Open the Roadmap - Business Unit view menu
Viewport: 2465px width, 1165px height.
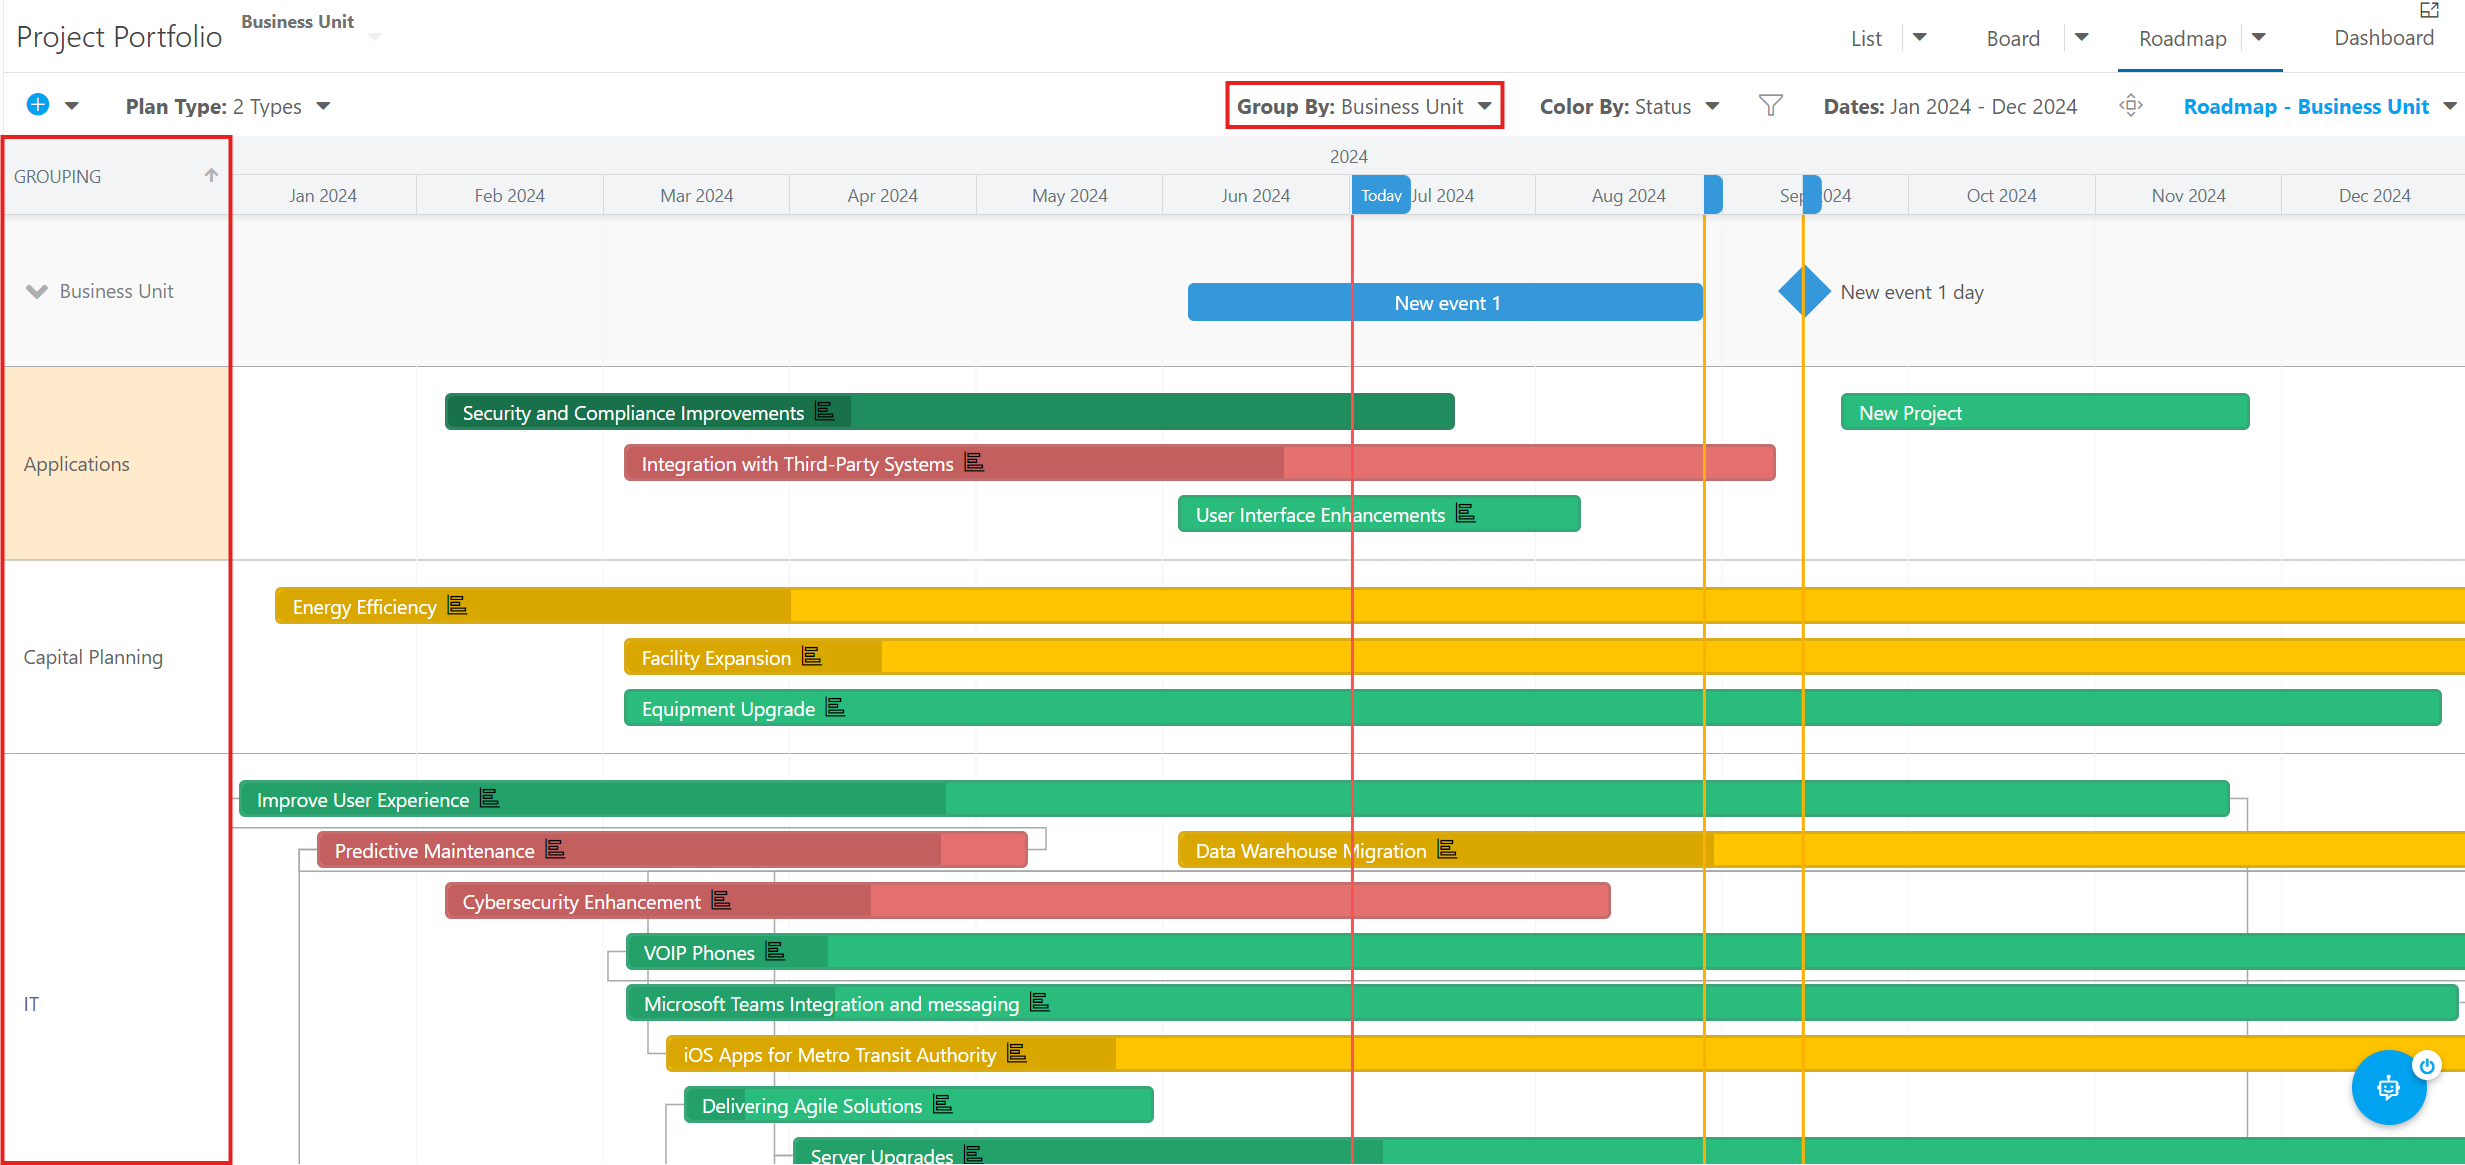pos(2319,106)
